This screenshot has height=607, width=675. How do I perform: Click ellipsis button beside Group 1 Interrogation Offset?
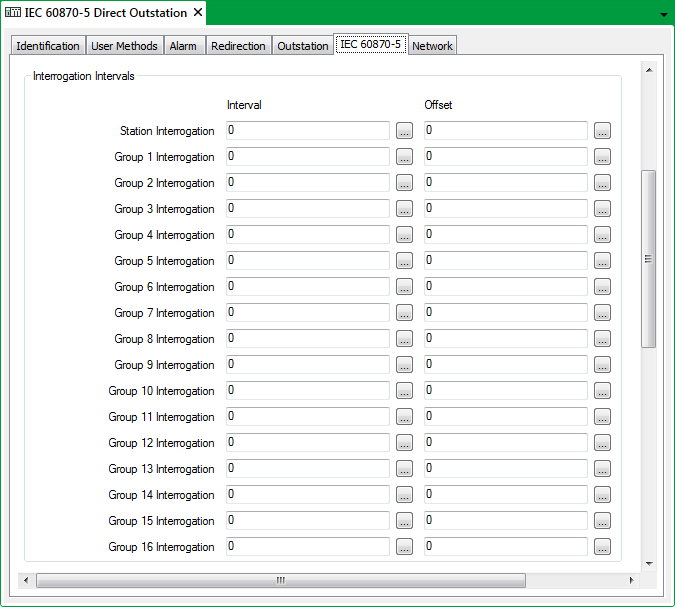[x=602, y=157]
